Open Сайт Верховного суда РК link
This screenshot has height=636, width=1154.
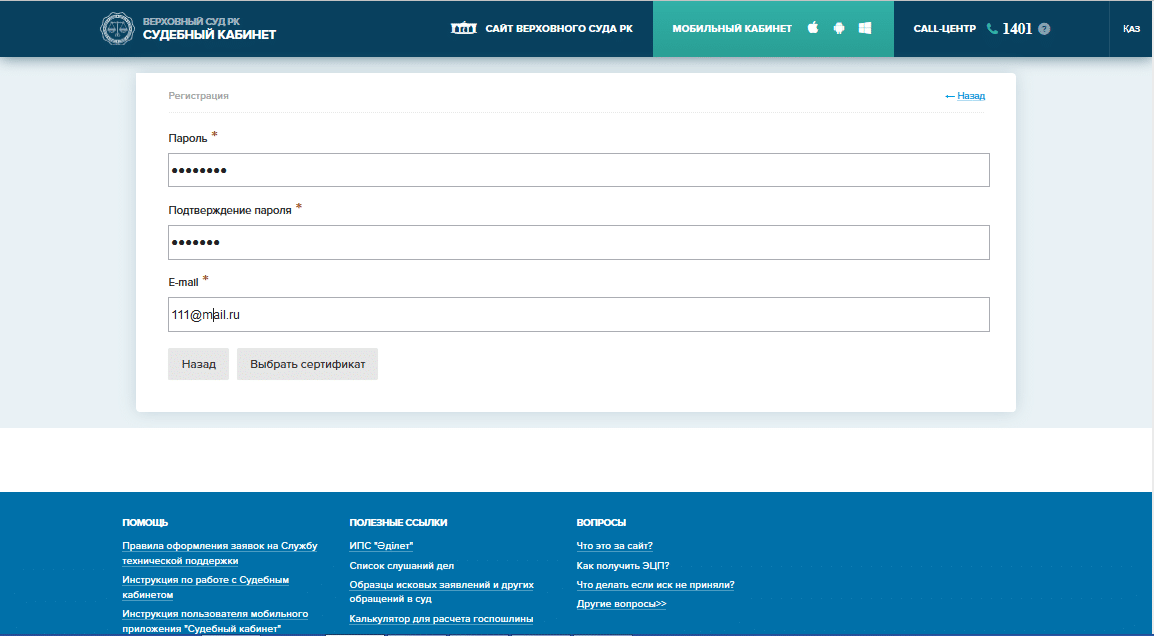[x=558, y=29]
